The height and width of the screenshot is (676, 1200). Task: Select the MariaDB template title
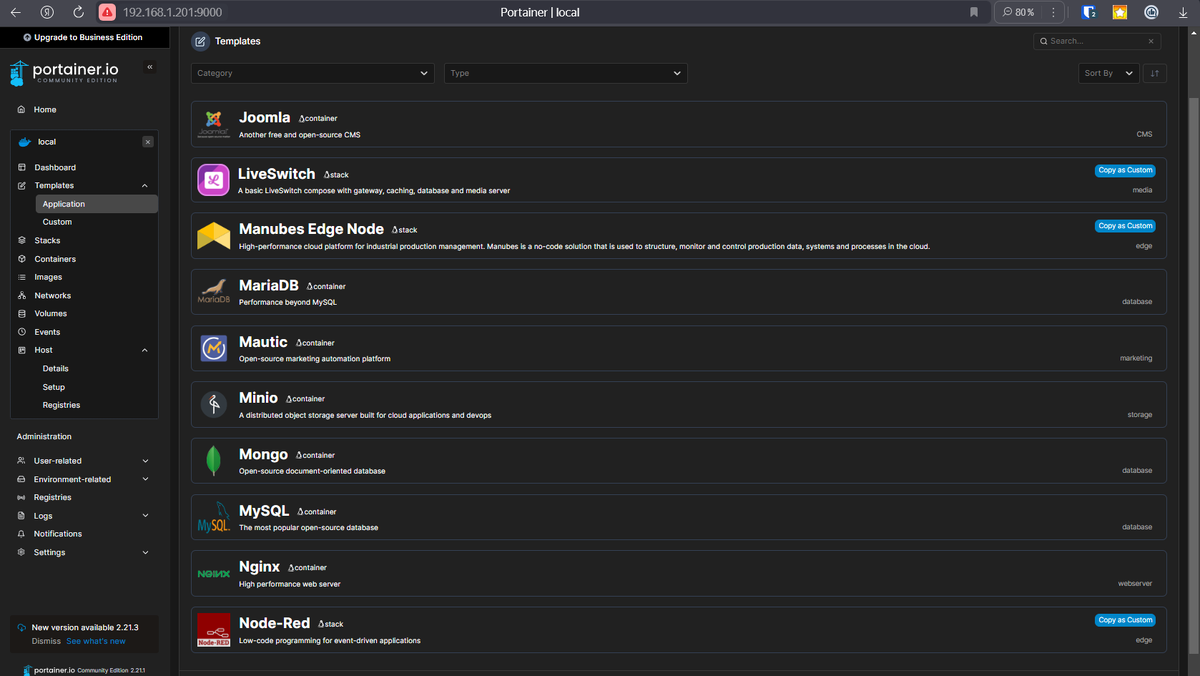coord(269,285)
